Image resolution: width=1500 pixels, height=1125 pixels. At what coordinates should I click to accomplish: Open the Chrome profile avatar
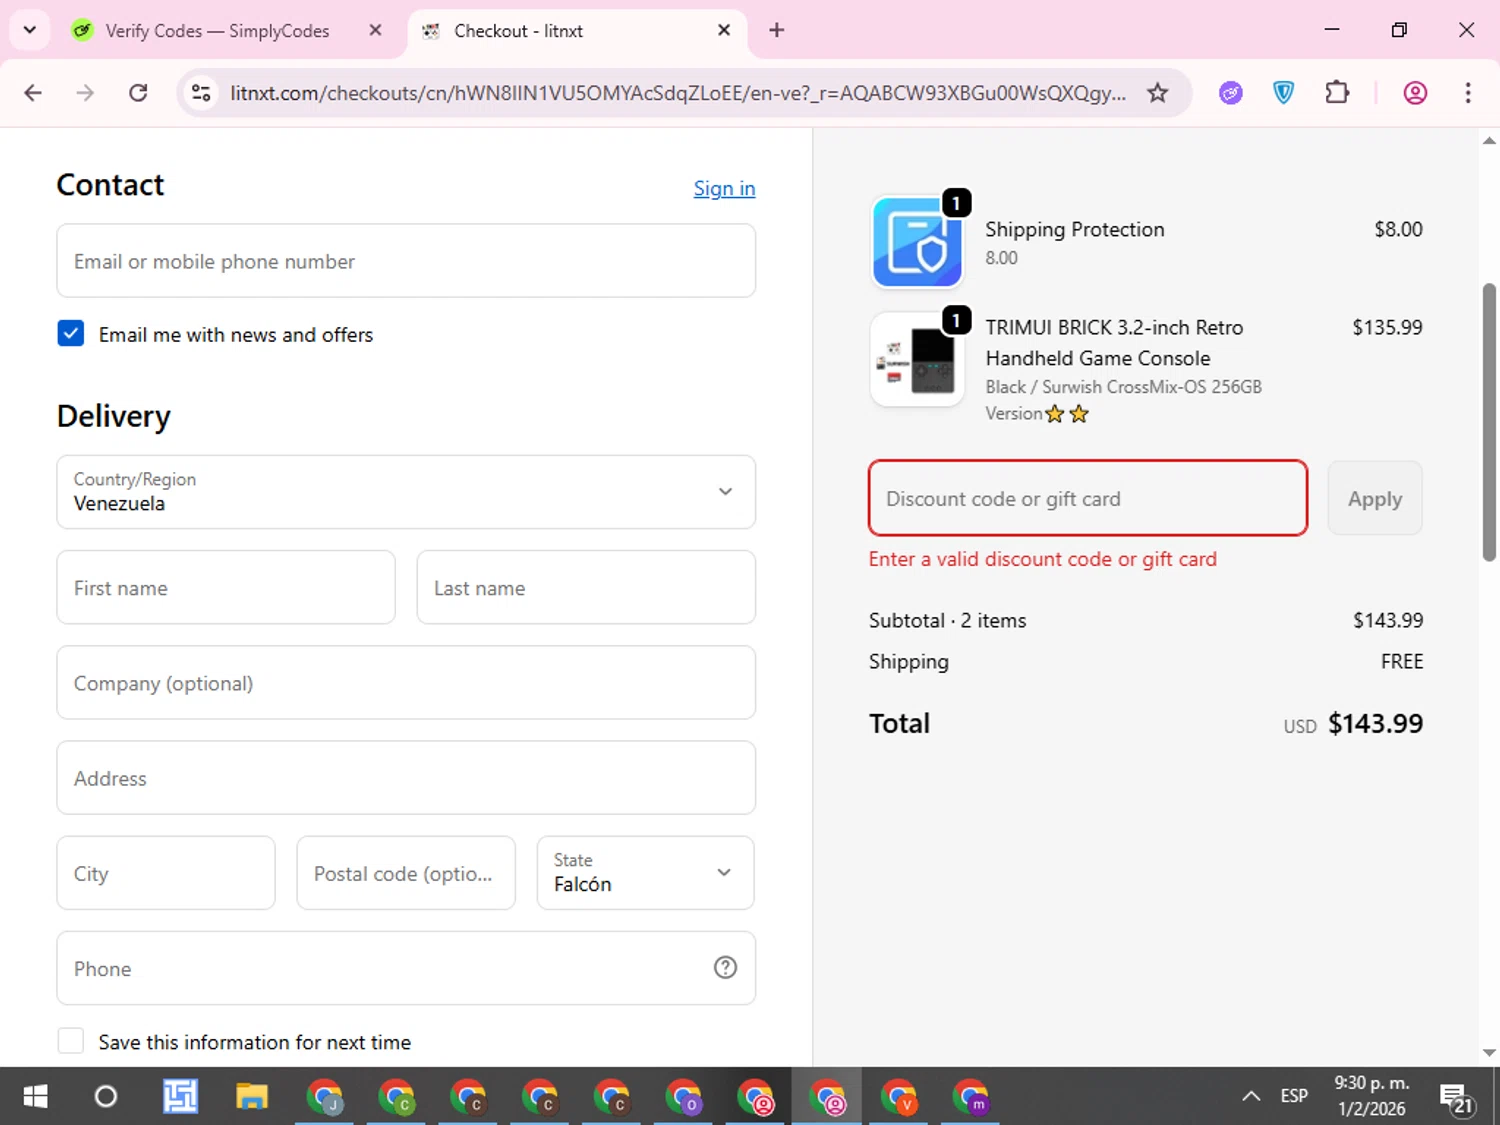click(1415, 93)
